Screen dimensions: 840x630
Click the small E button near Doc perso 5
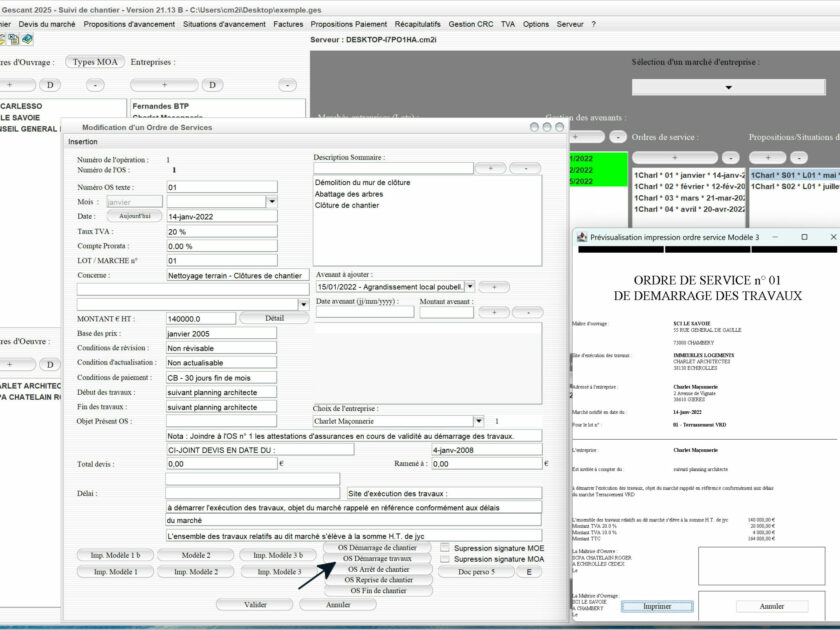click(526, 571)
